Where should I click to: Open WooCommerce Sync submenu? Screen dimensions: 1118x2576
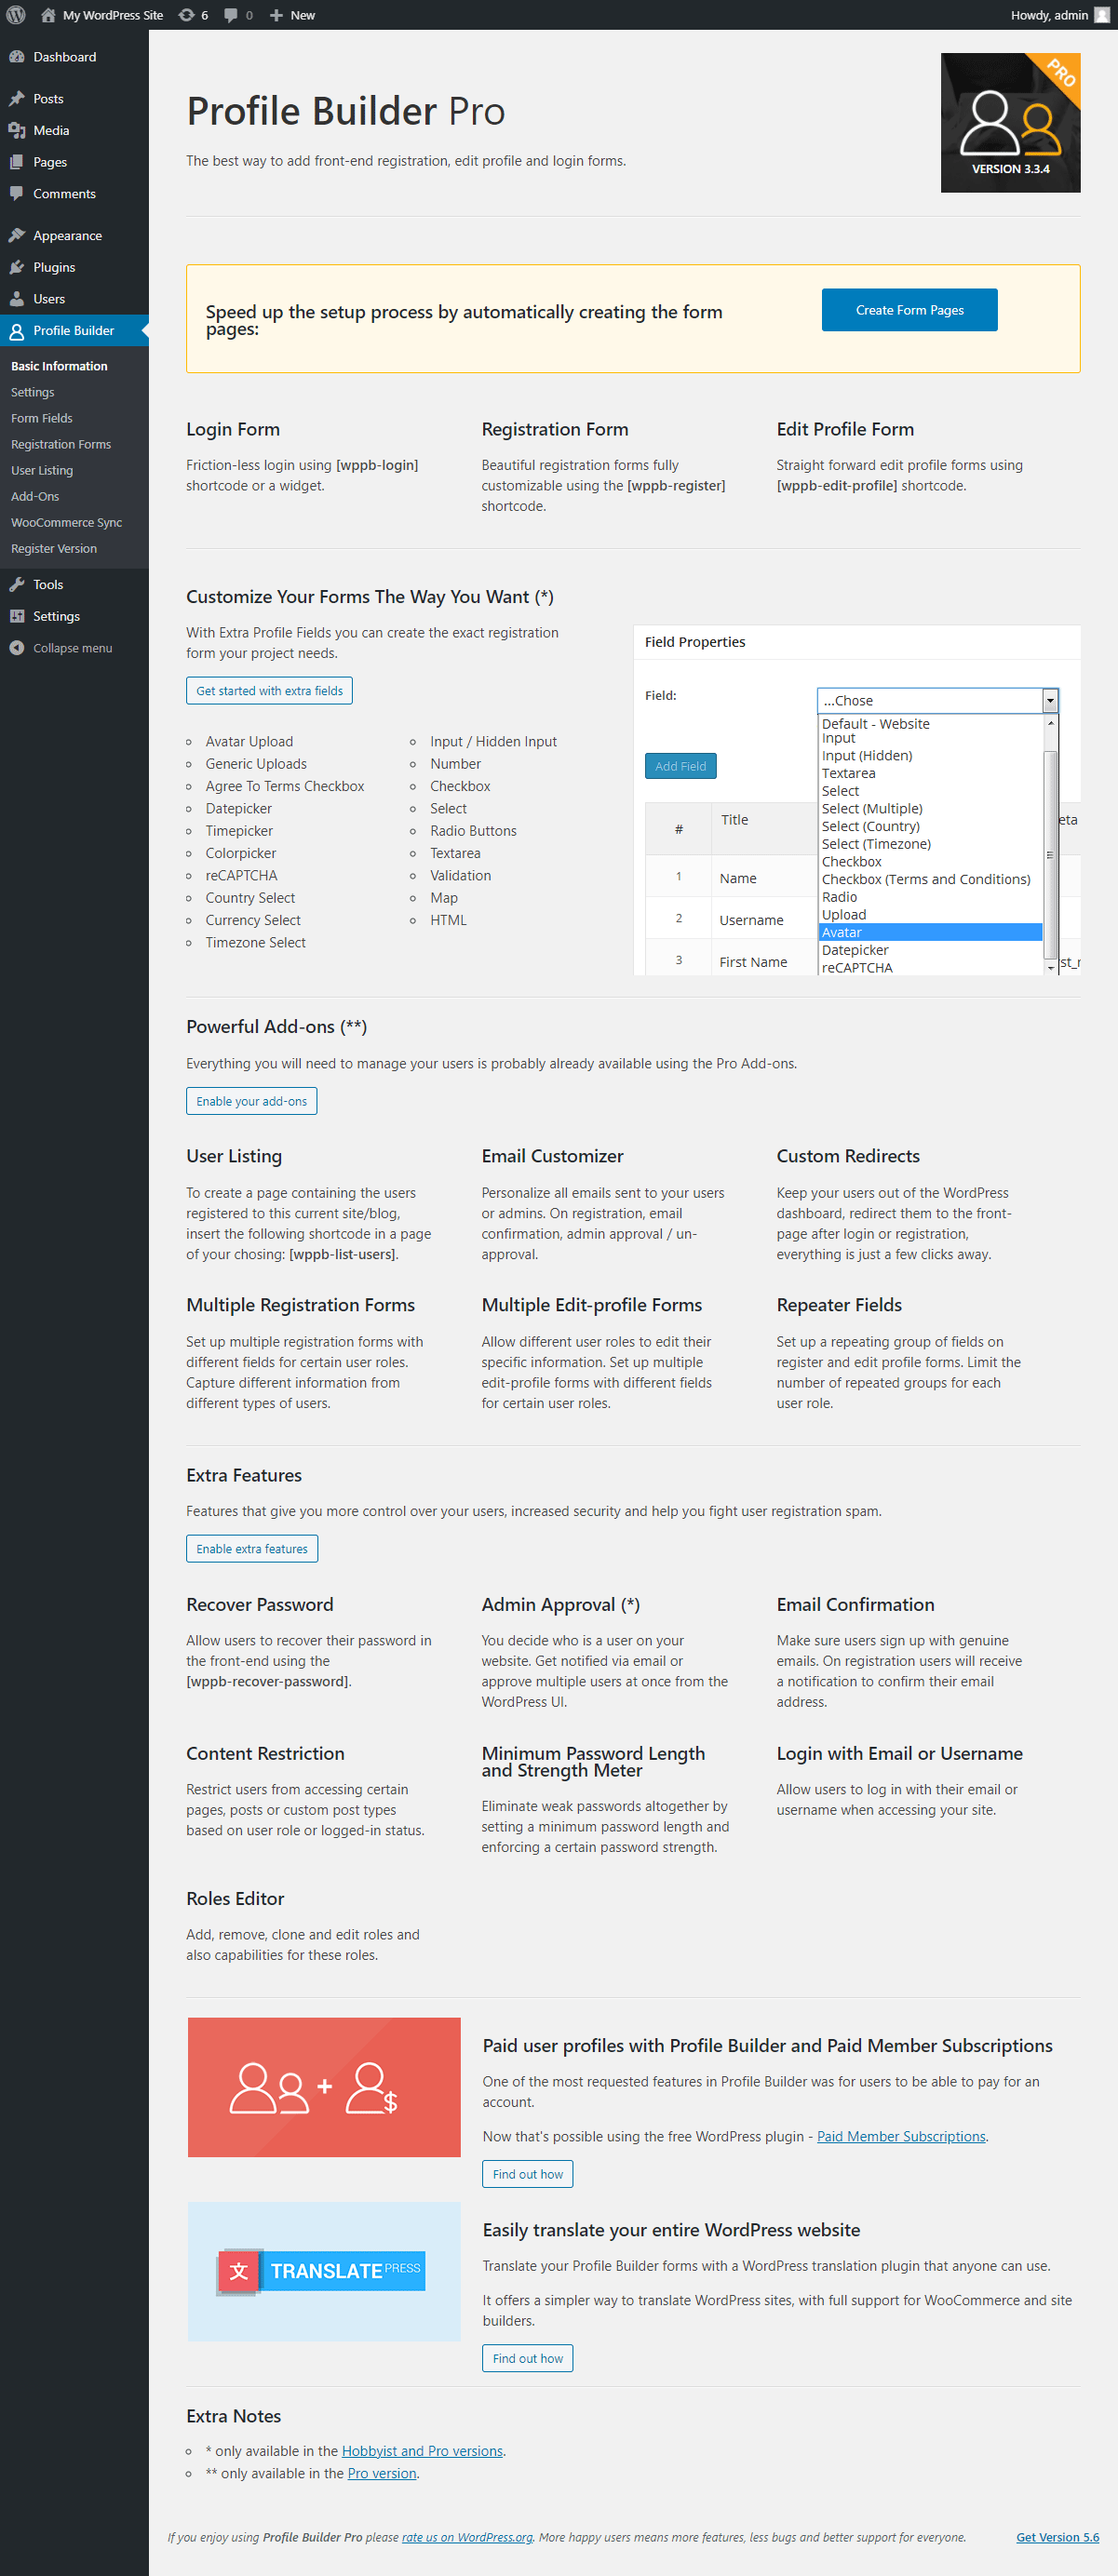click(x=67, y=522)
